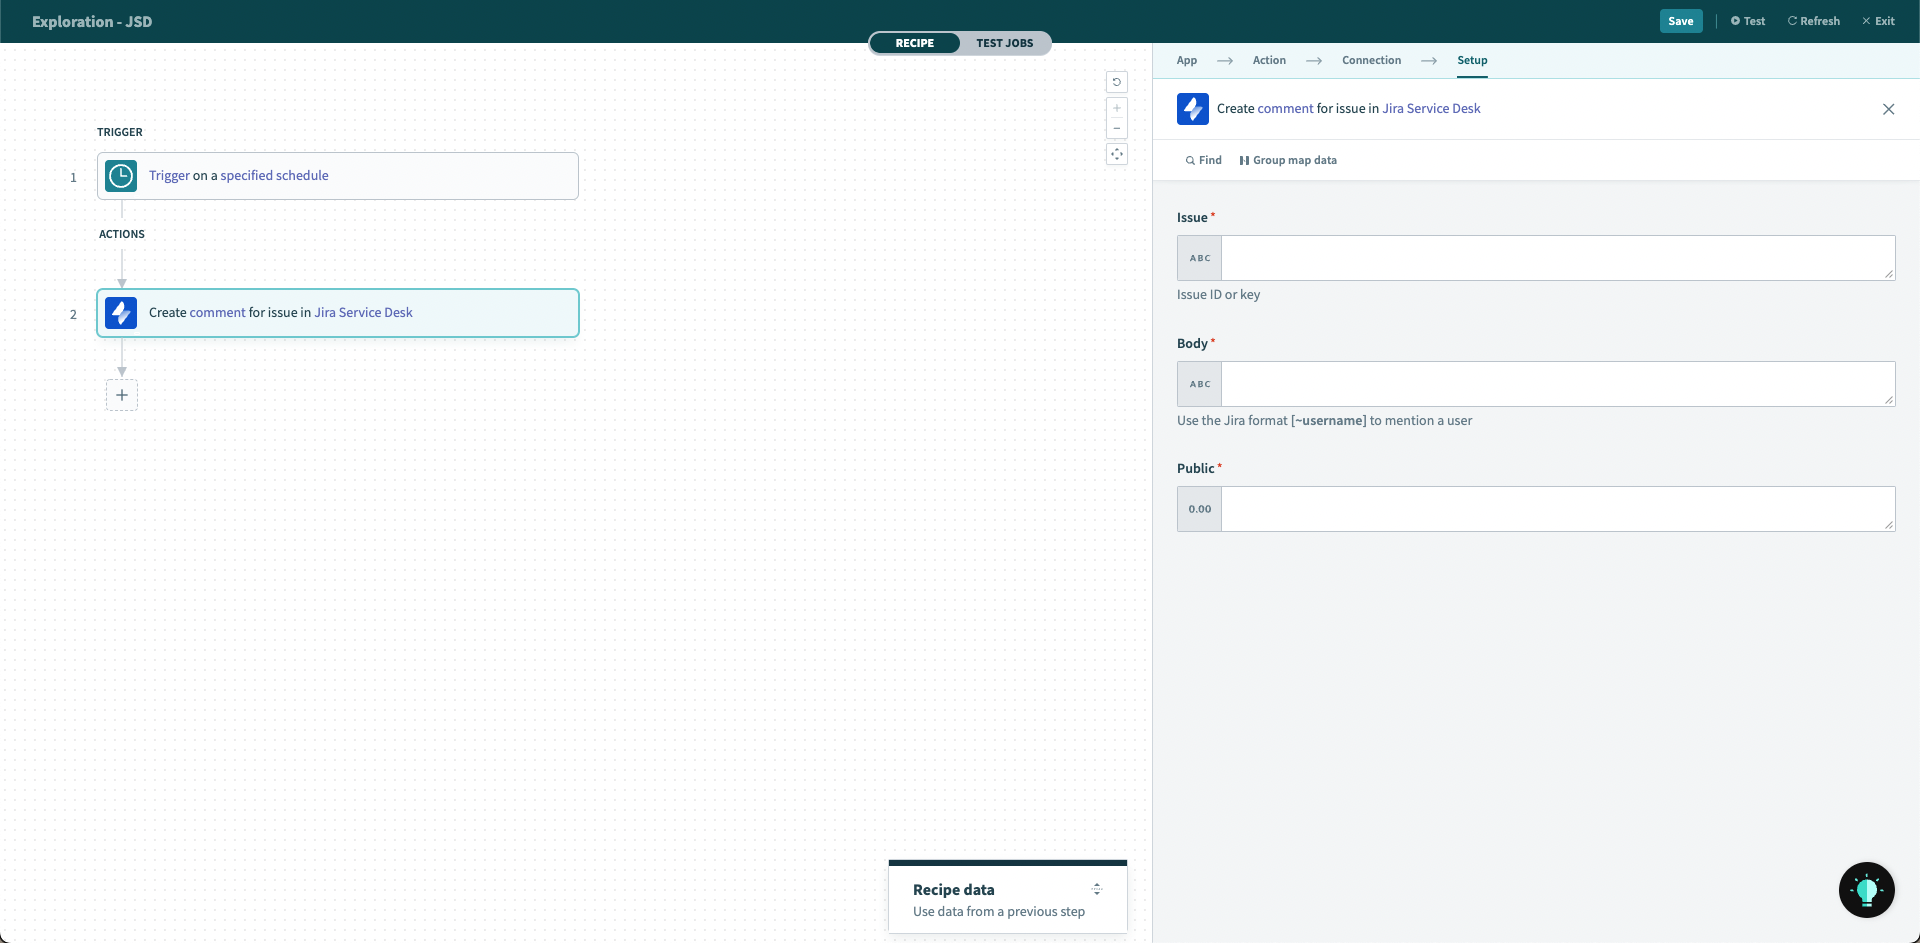Viewport: 1920px width, 943px height.
Task: Click the ABC data type selector on Issue field
Action: point(1199,257)
